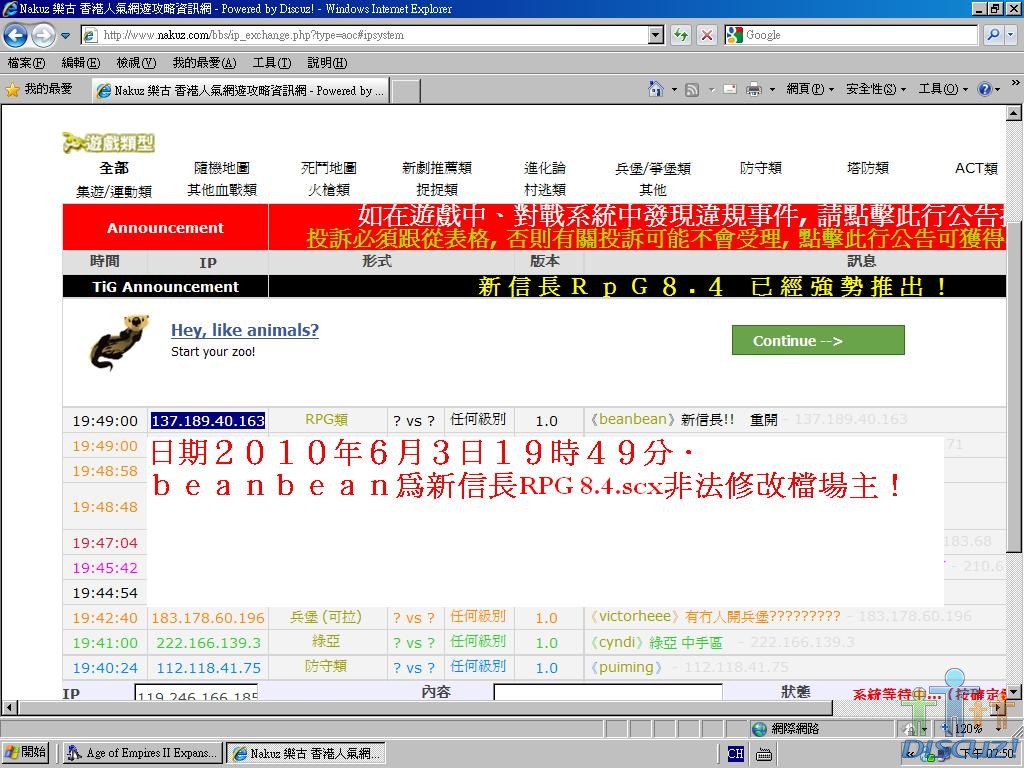The width and height of the screenshot is (1024, 768).
Task: Open the 工具 menu in menu bar
Action: click(271, 63)
